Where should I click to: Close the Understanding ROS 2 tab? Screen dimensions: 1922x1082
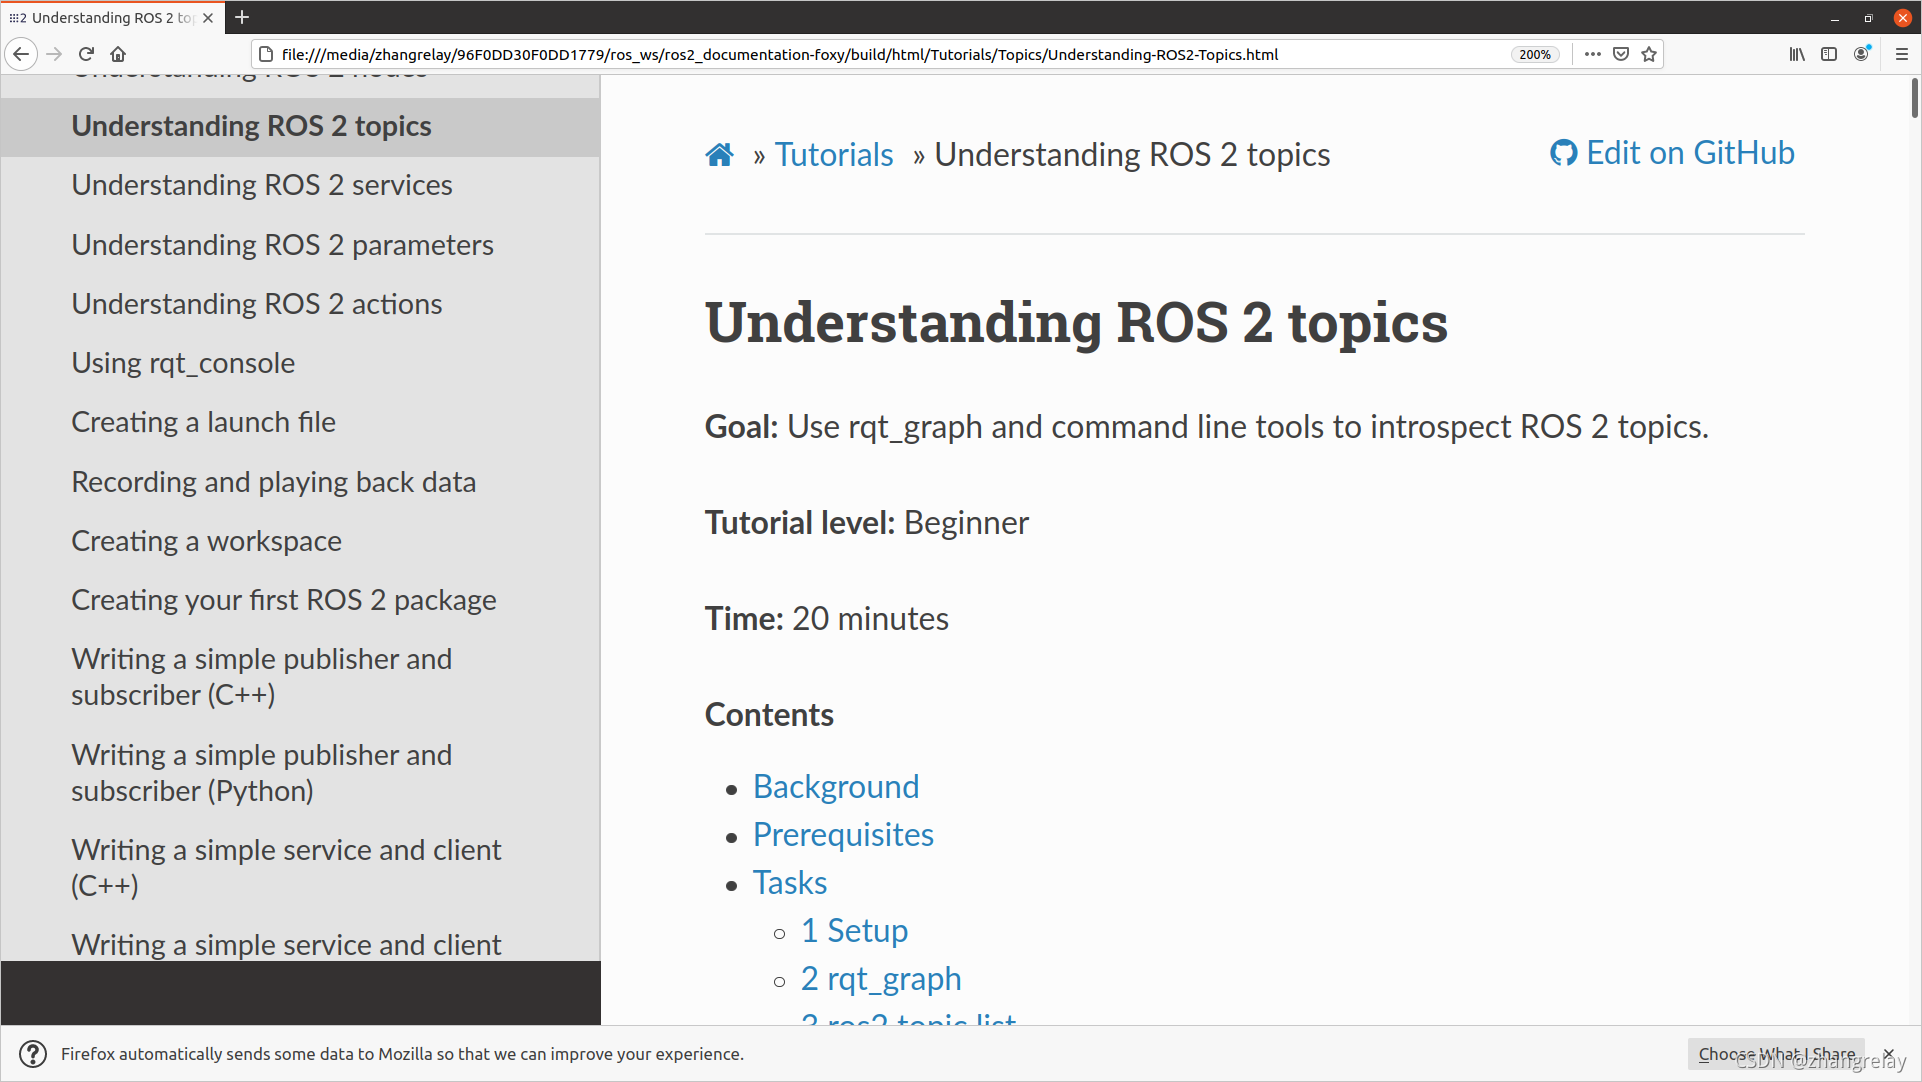[208, 18]
